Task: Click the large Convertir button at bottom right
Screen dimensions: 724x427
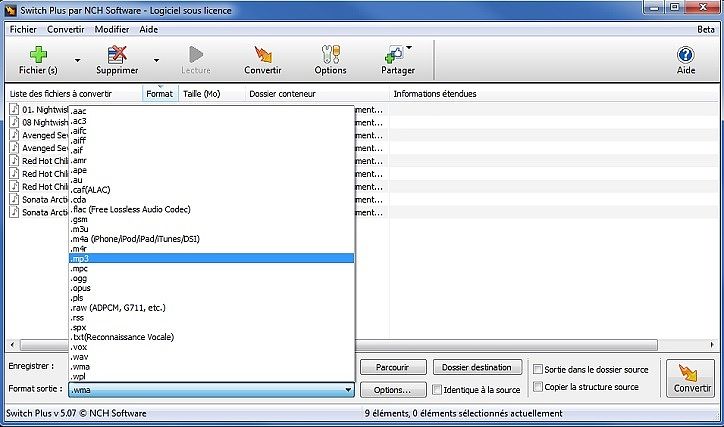Action: click(x=690, y=378)
